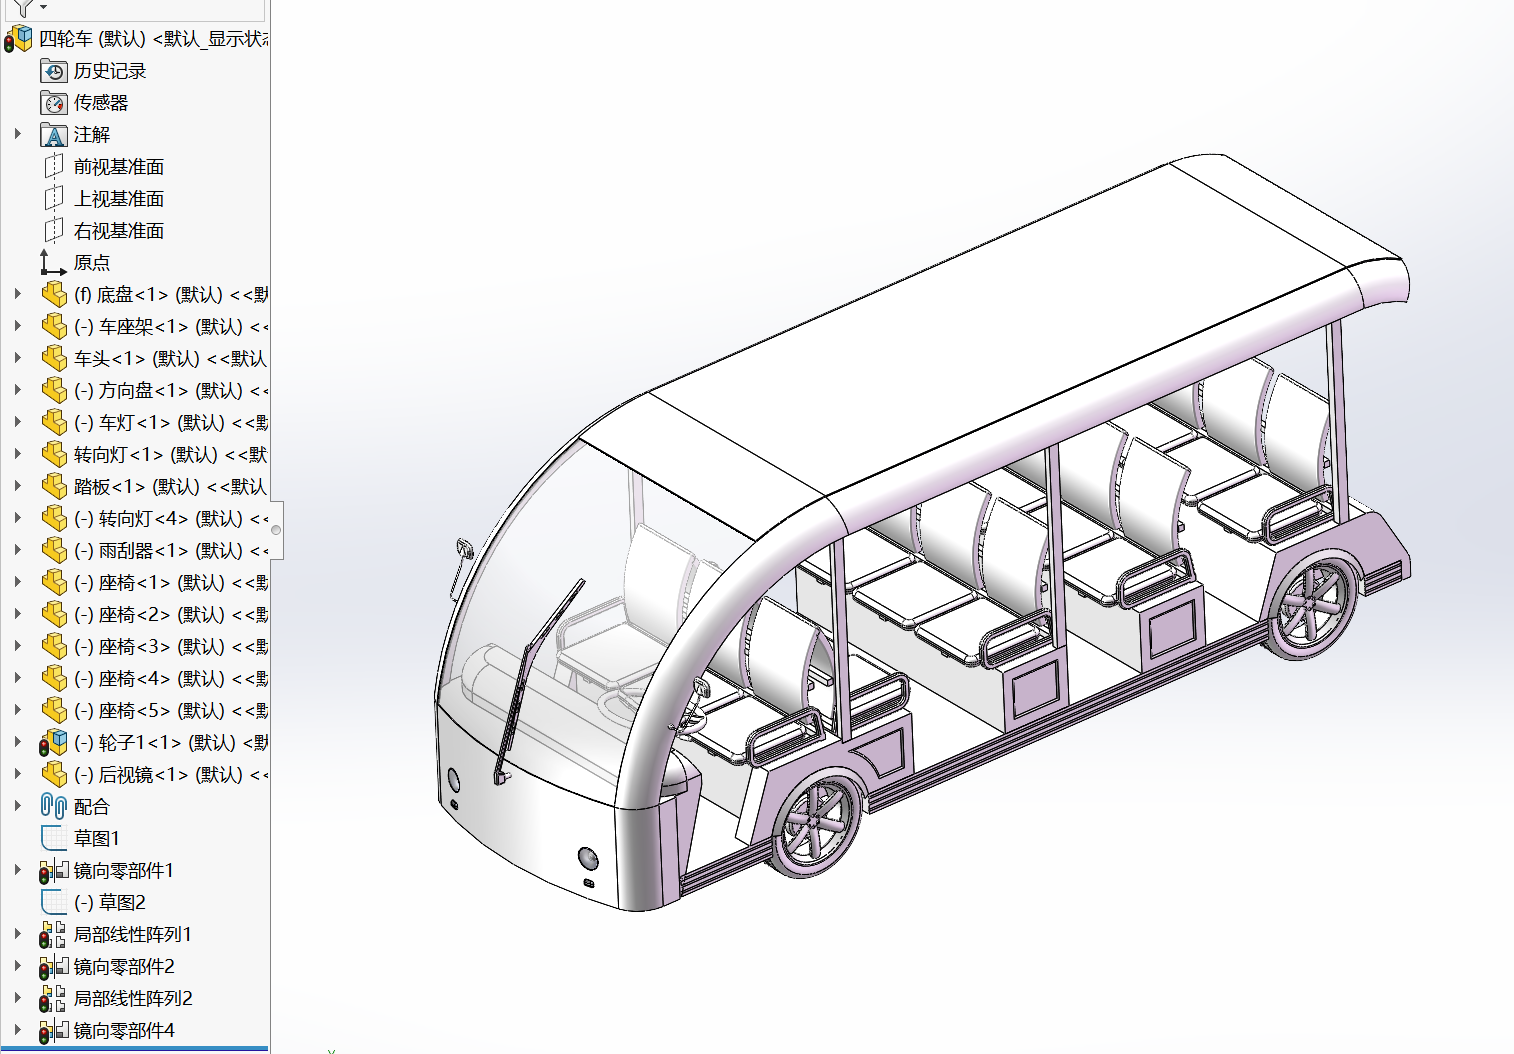Expand the 配合 mates folder
1514x1054 pixels.
click(17, 806)
